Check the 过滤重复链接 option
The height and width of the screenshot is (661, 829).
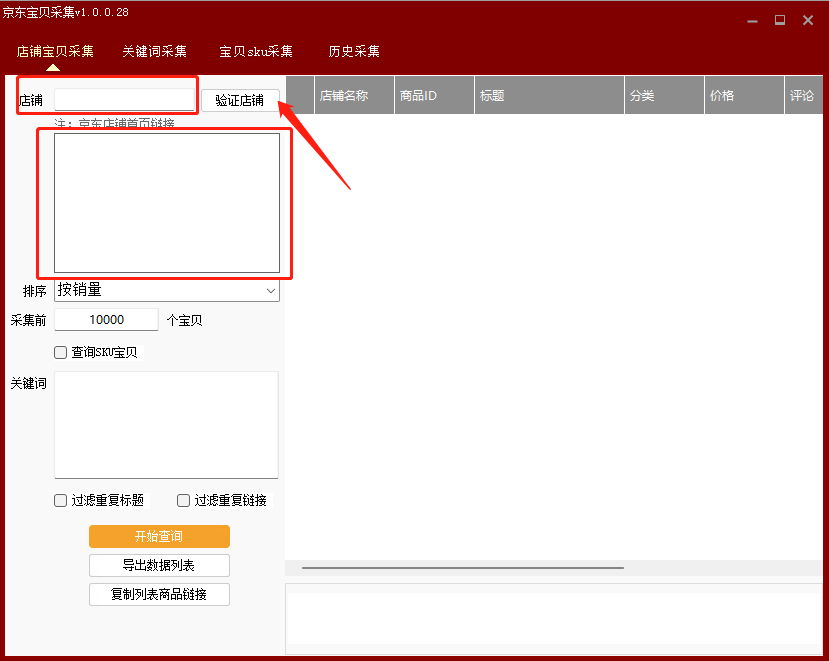(183, 500)
